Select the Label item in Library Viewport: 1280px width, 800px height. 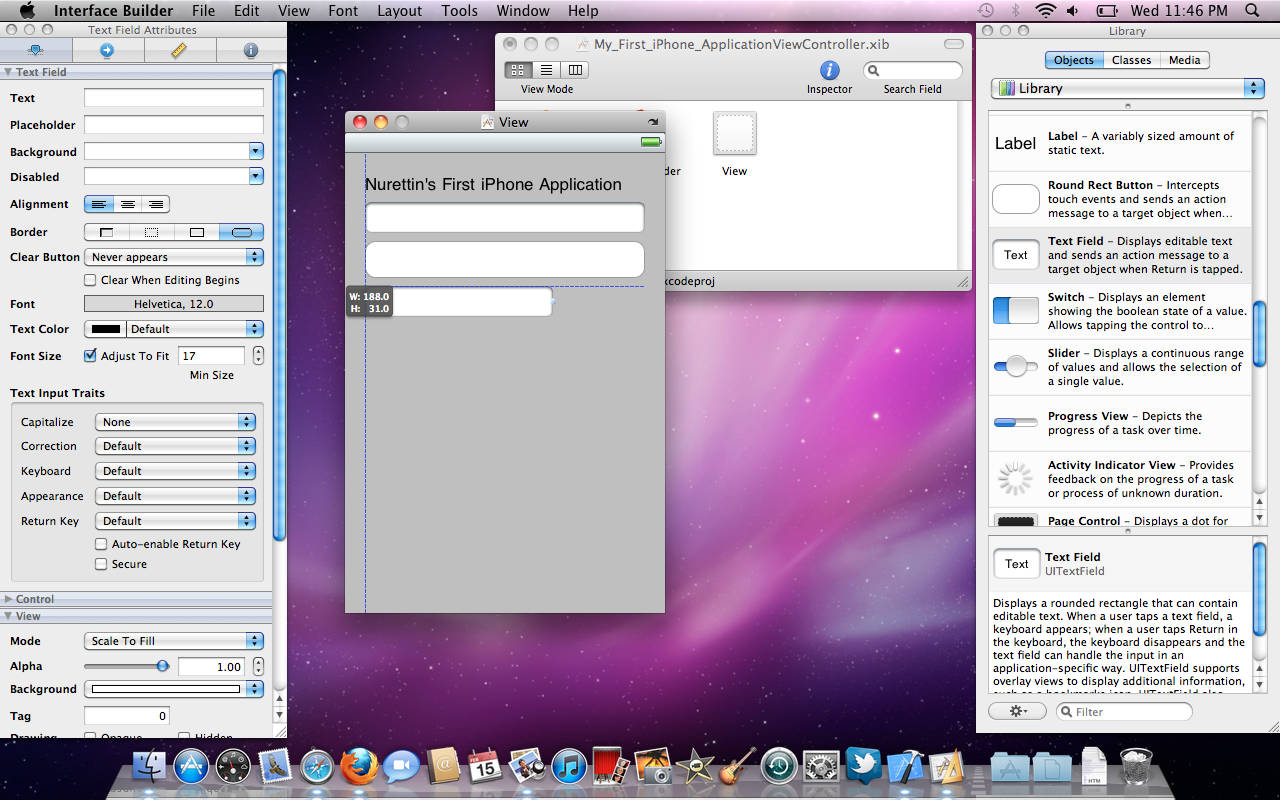(x=1120, y=143)
